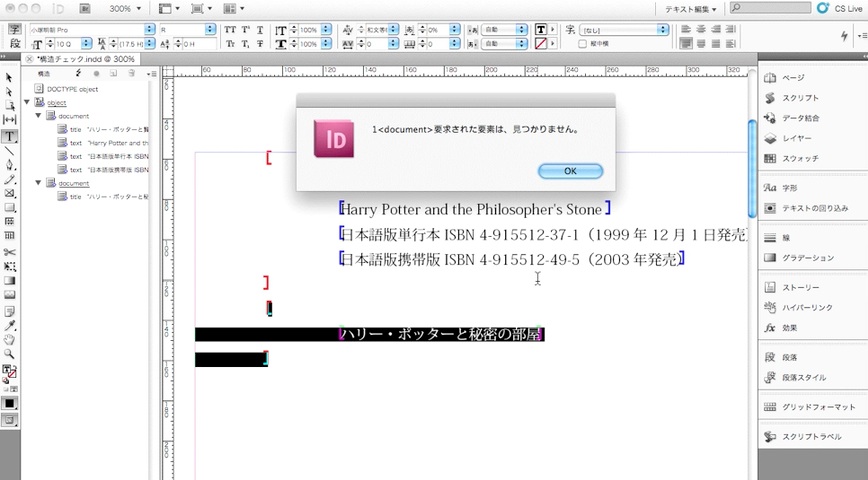This screenshot has width=868, height=480.
Task: Select the Rectangle Frame tool
Action: [9, 193]
